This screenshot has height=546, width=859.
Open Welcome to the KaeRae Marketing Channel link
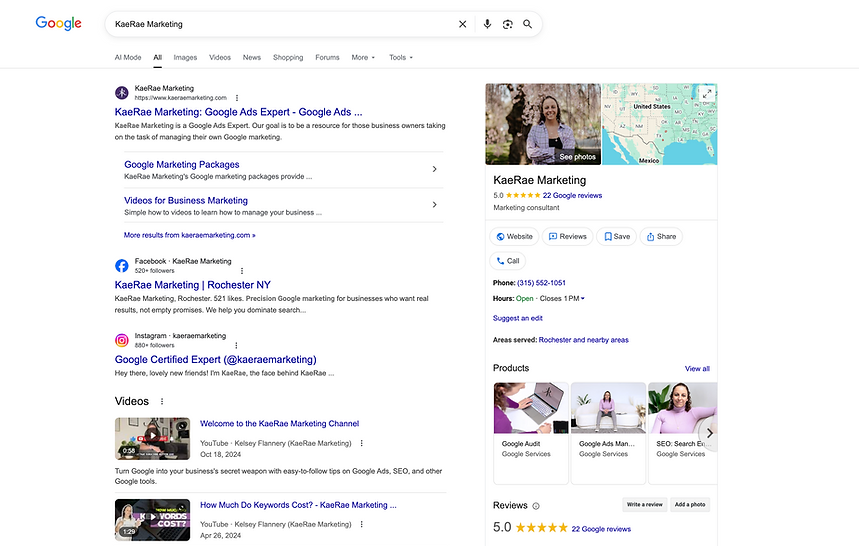click(x=279, y=423)
